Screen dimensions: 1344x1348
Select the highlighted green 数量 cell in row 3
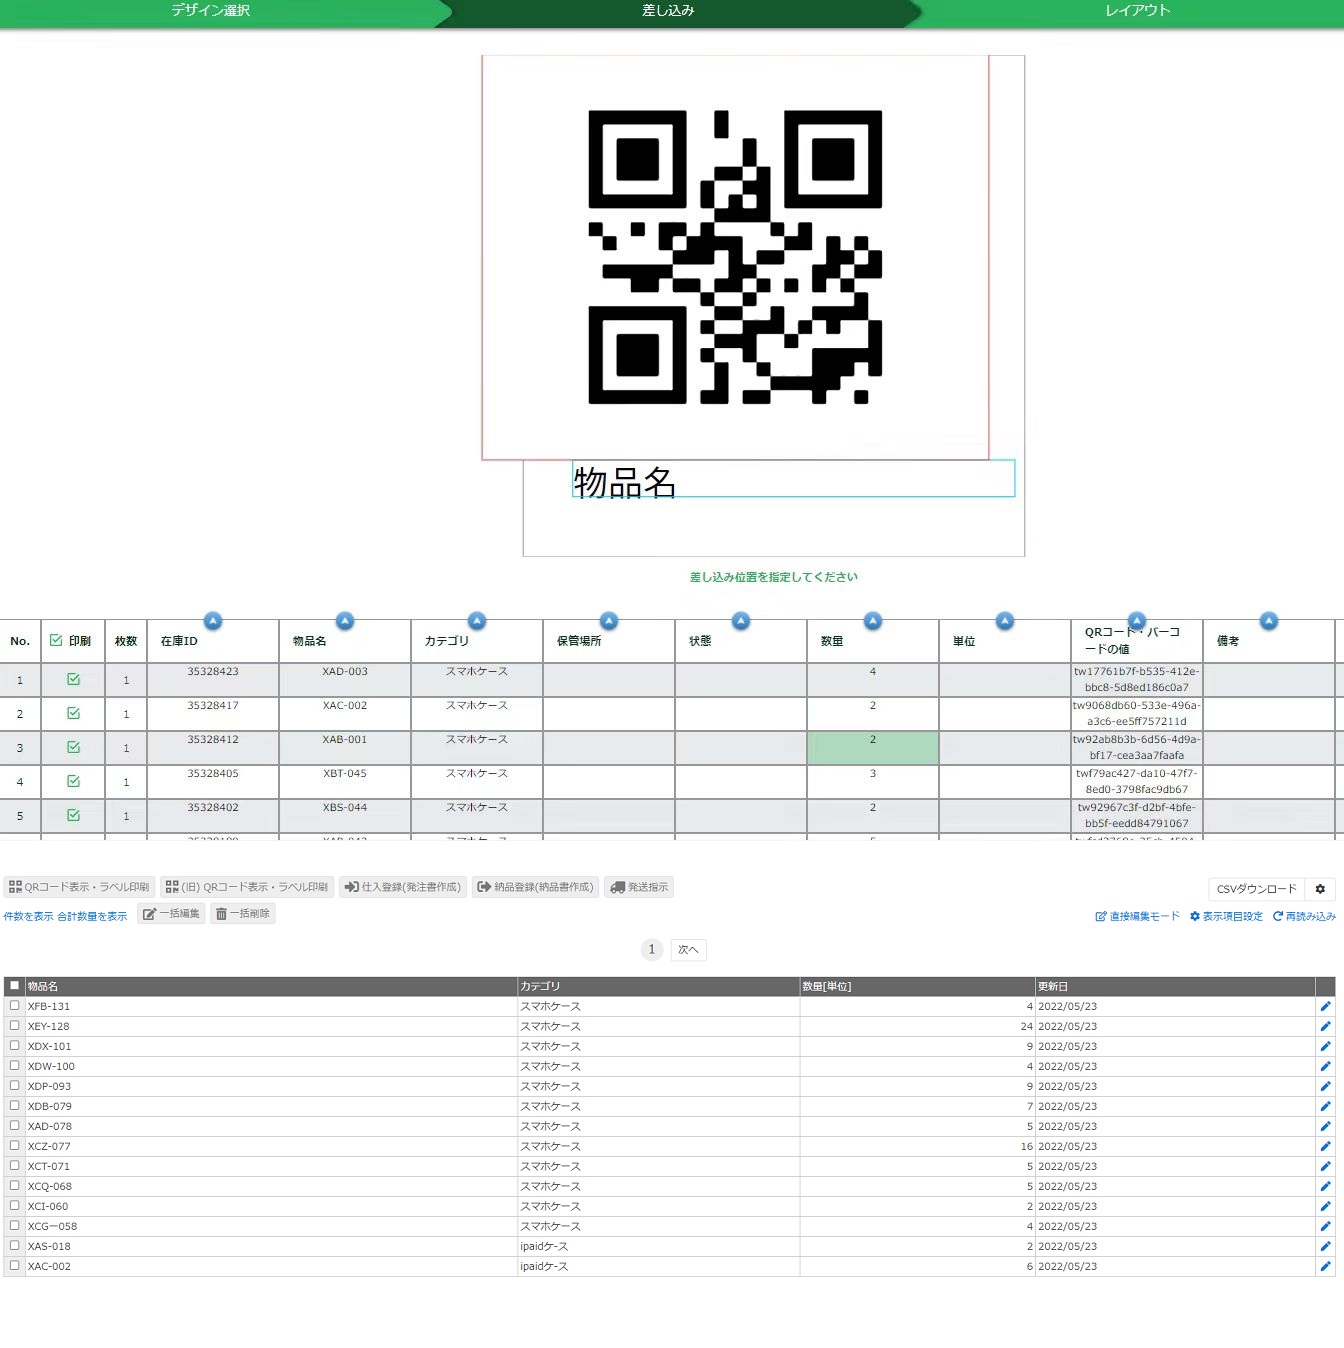click(x=872, y=748)
